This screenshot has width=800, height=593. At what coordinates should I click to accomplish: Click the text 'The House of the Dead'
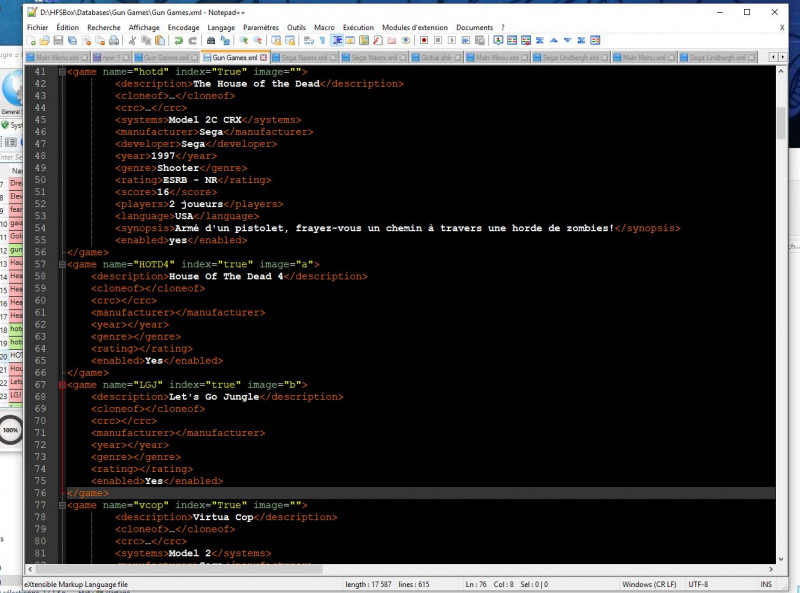coord(256,84)
